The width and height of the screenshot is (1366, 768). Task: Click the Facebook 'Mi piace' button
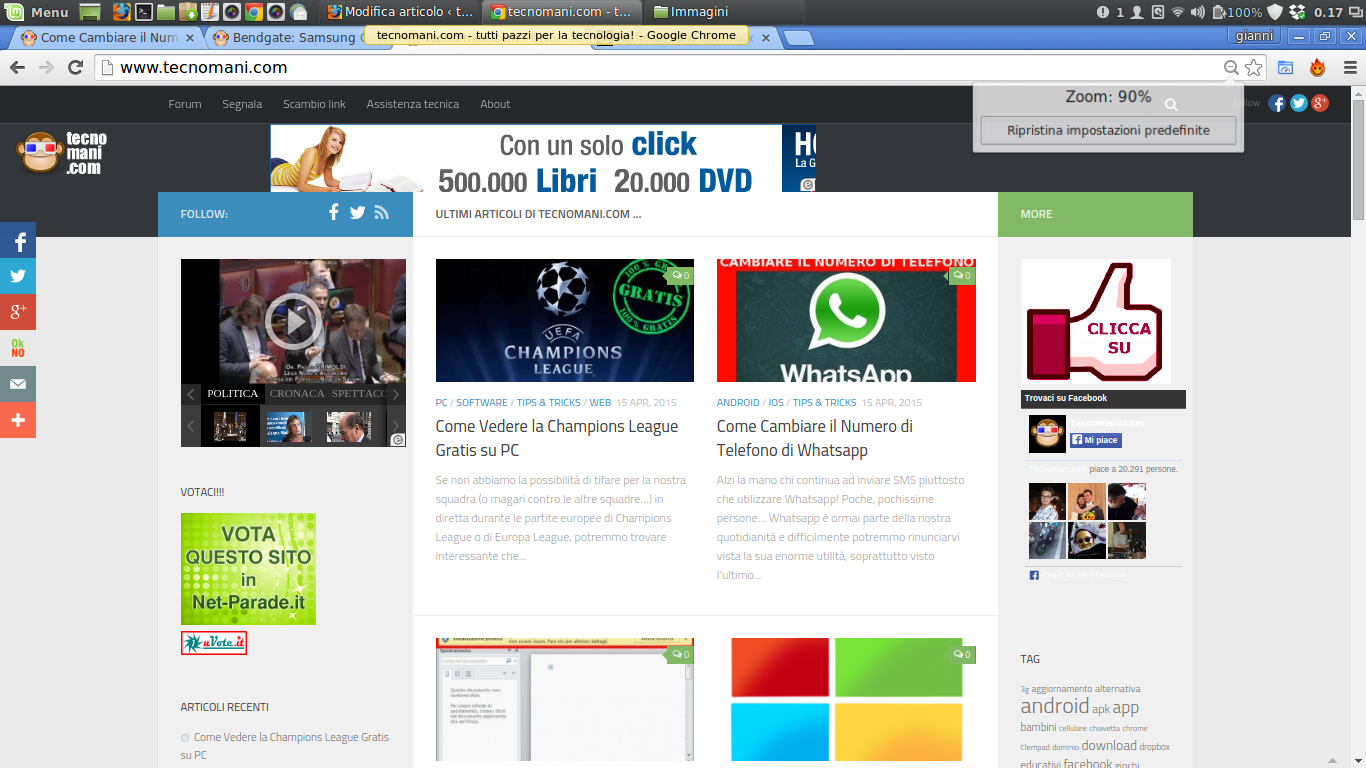pos(1096,440)
